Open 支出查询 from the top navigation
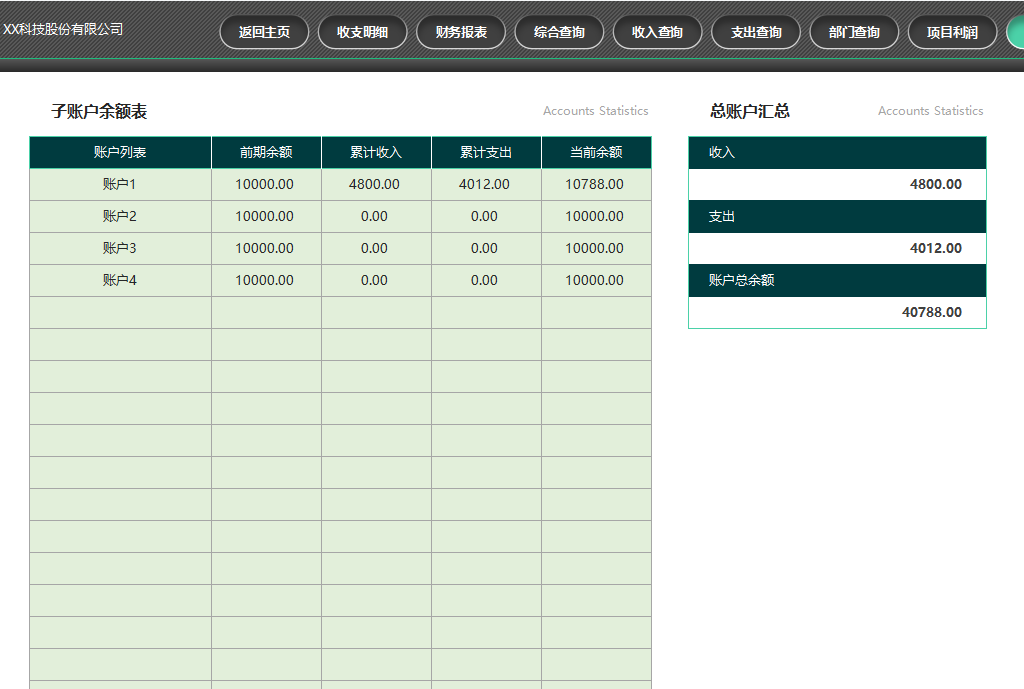The height and width of the screenshot is (689, 1024). pos(756,32)
